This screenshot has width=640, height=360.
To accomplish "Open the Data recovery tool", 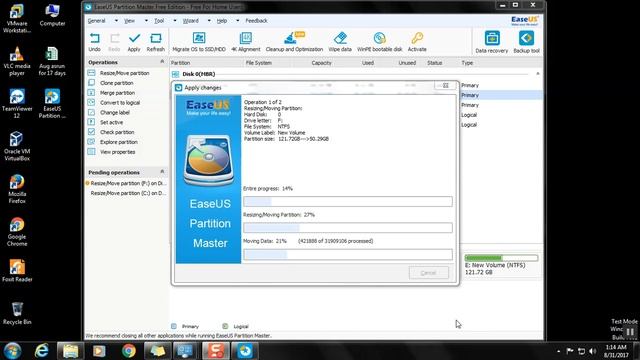I will pos(492,42).
